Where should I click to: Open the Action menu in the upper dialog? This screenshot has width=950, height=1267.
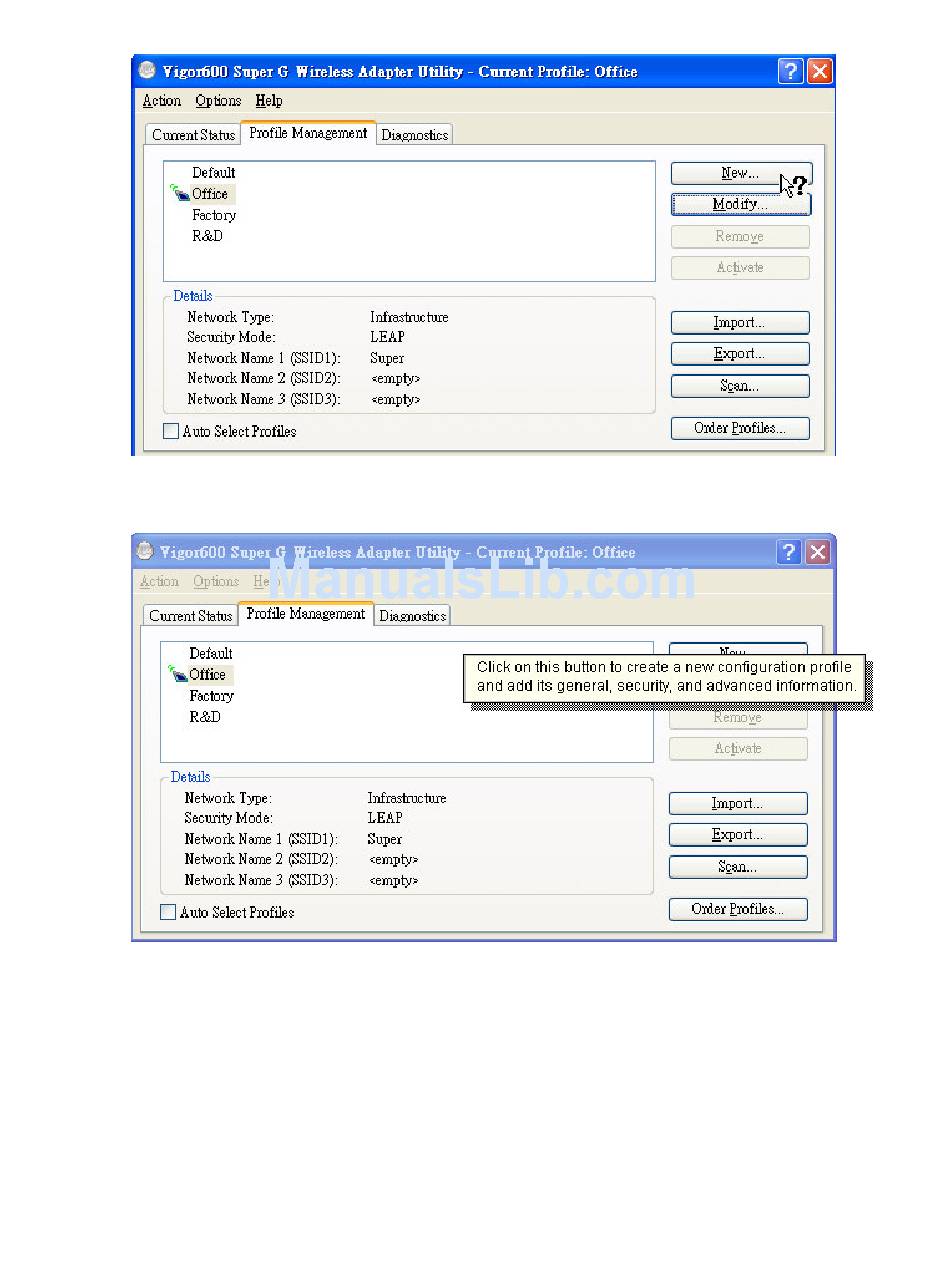click(162, 100)
